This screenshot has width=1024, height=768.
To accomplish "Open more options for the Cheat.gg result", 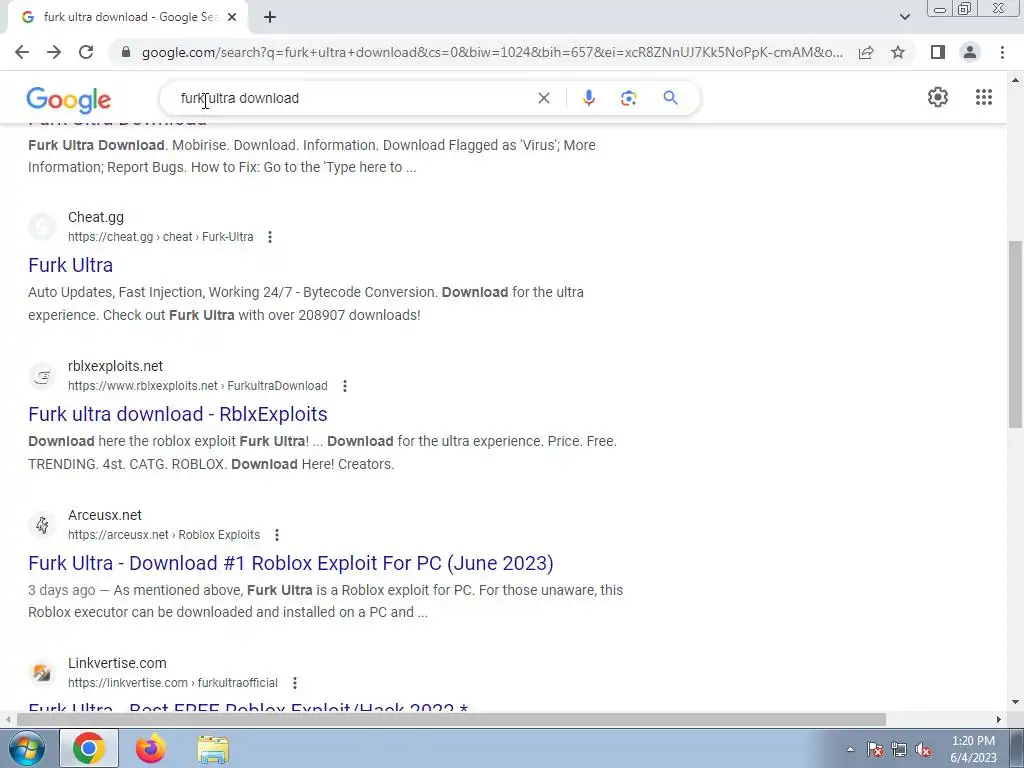I will [x=270, y=237].
